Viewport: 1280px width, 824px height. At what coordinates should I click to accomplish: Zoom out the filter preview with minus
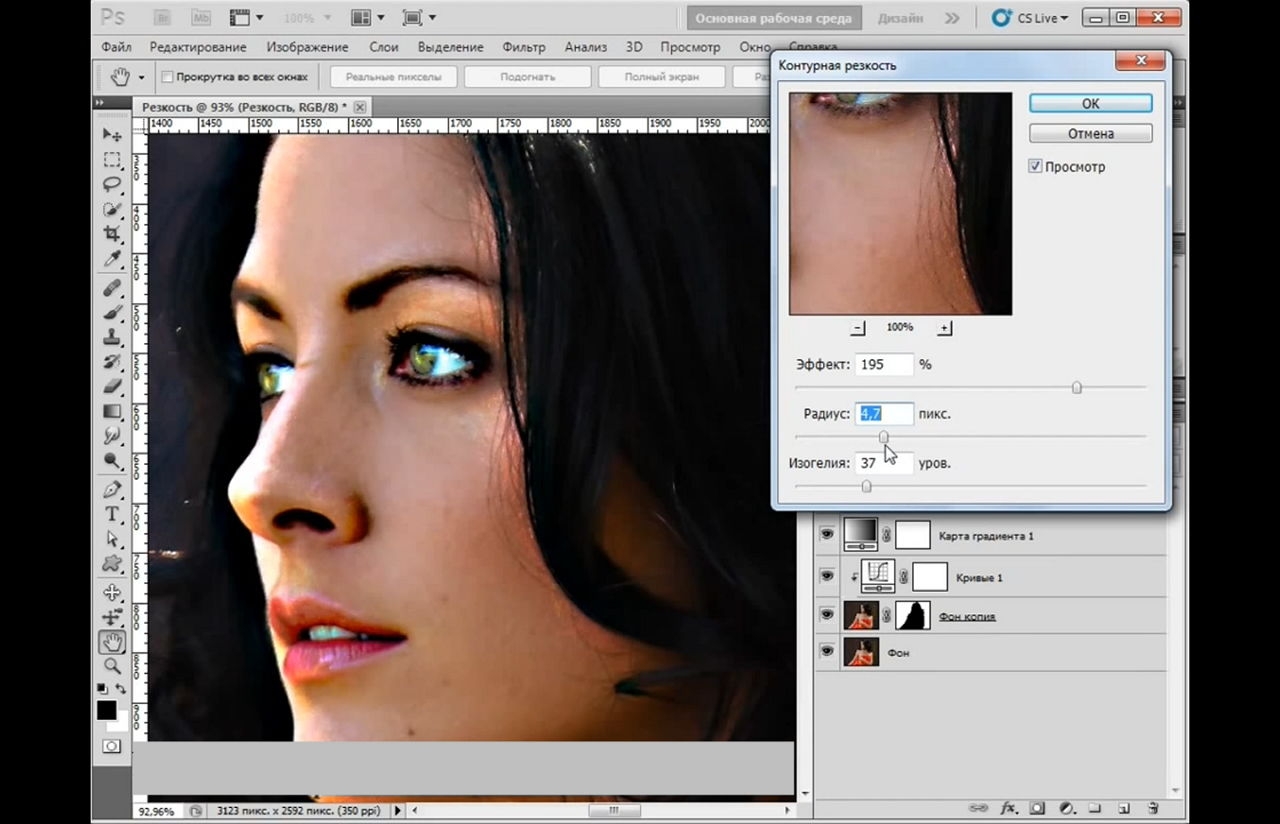point(858,328)
